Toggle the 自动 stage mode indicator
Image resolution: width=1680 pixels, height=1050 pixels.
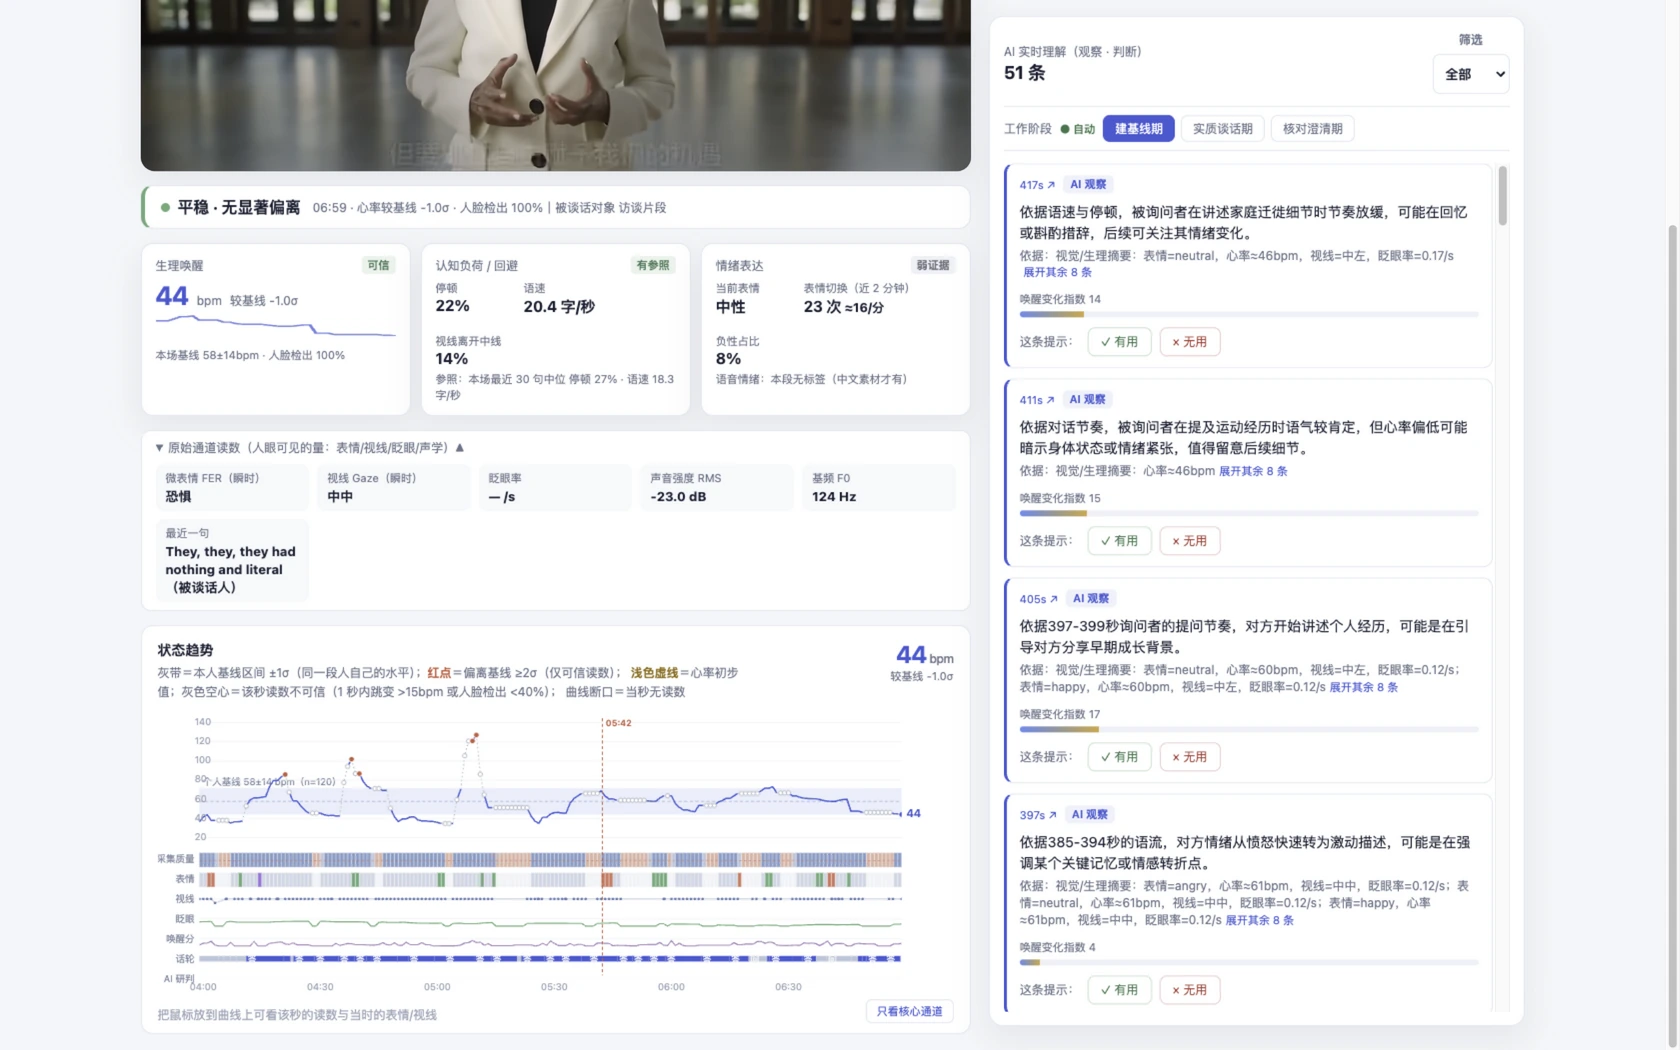tap(1078, 129)
